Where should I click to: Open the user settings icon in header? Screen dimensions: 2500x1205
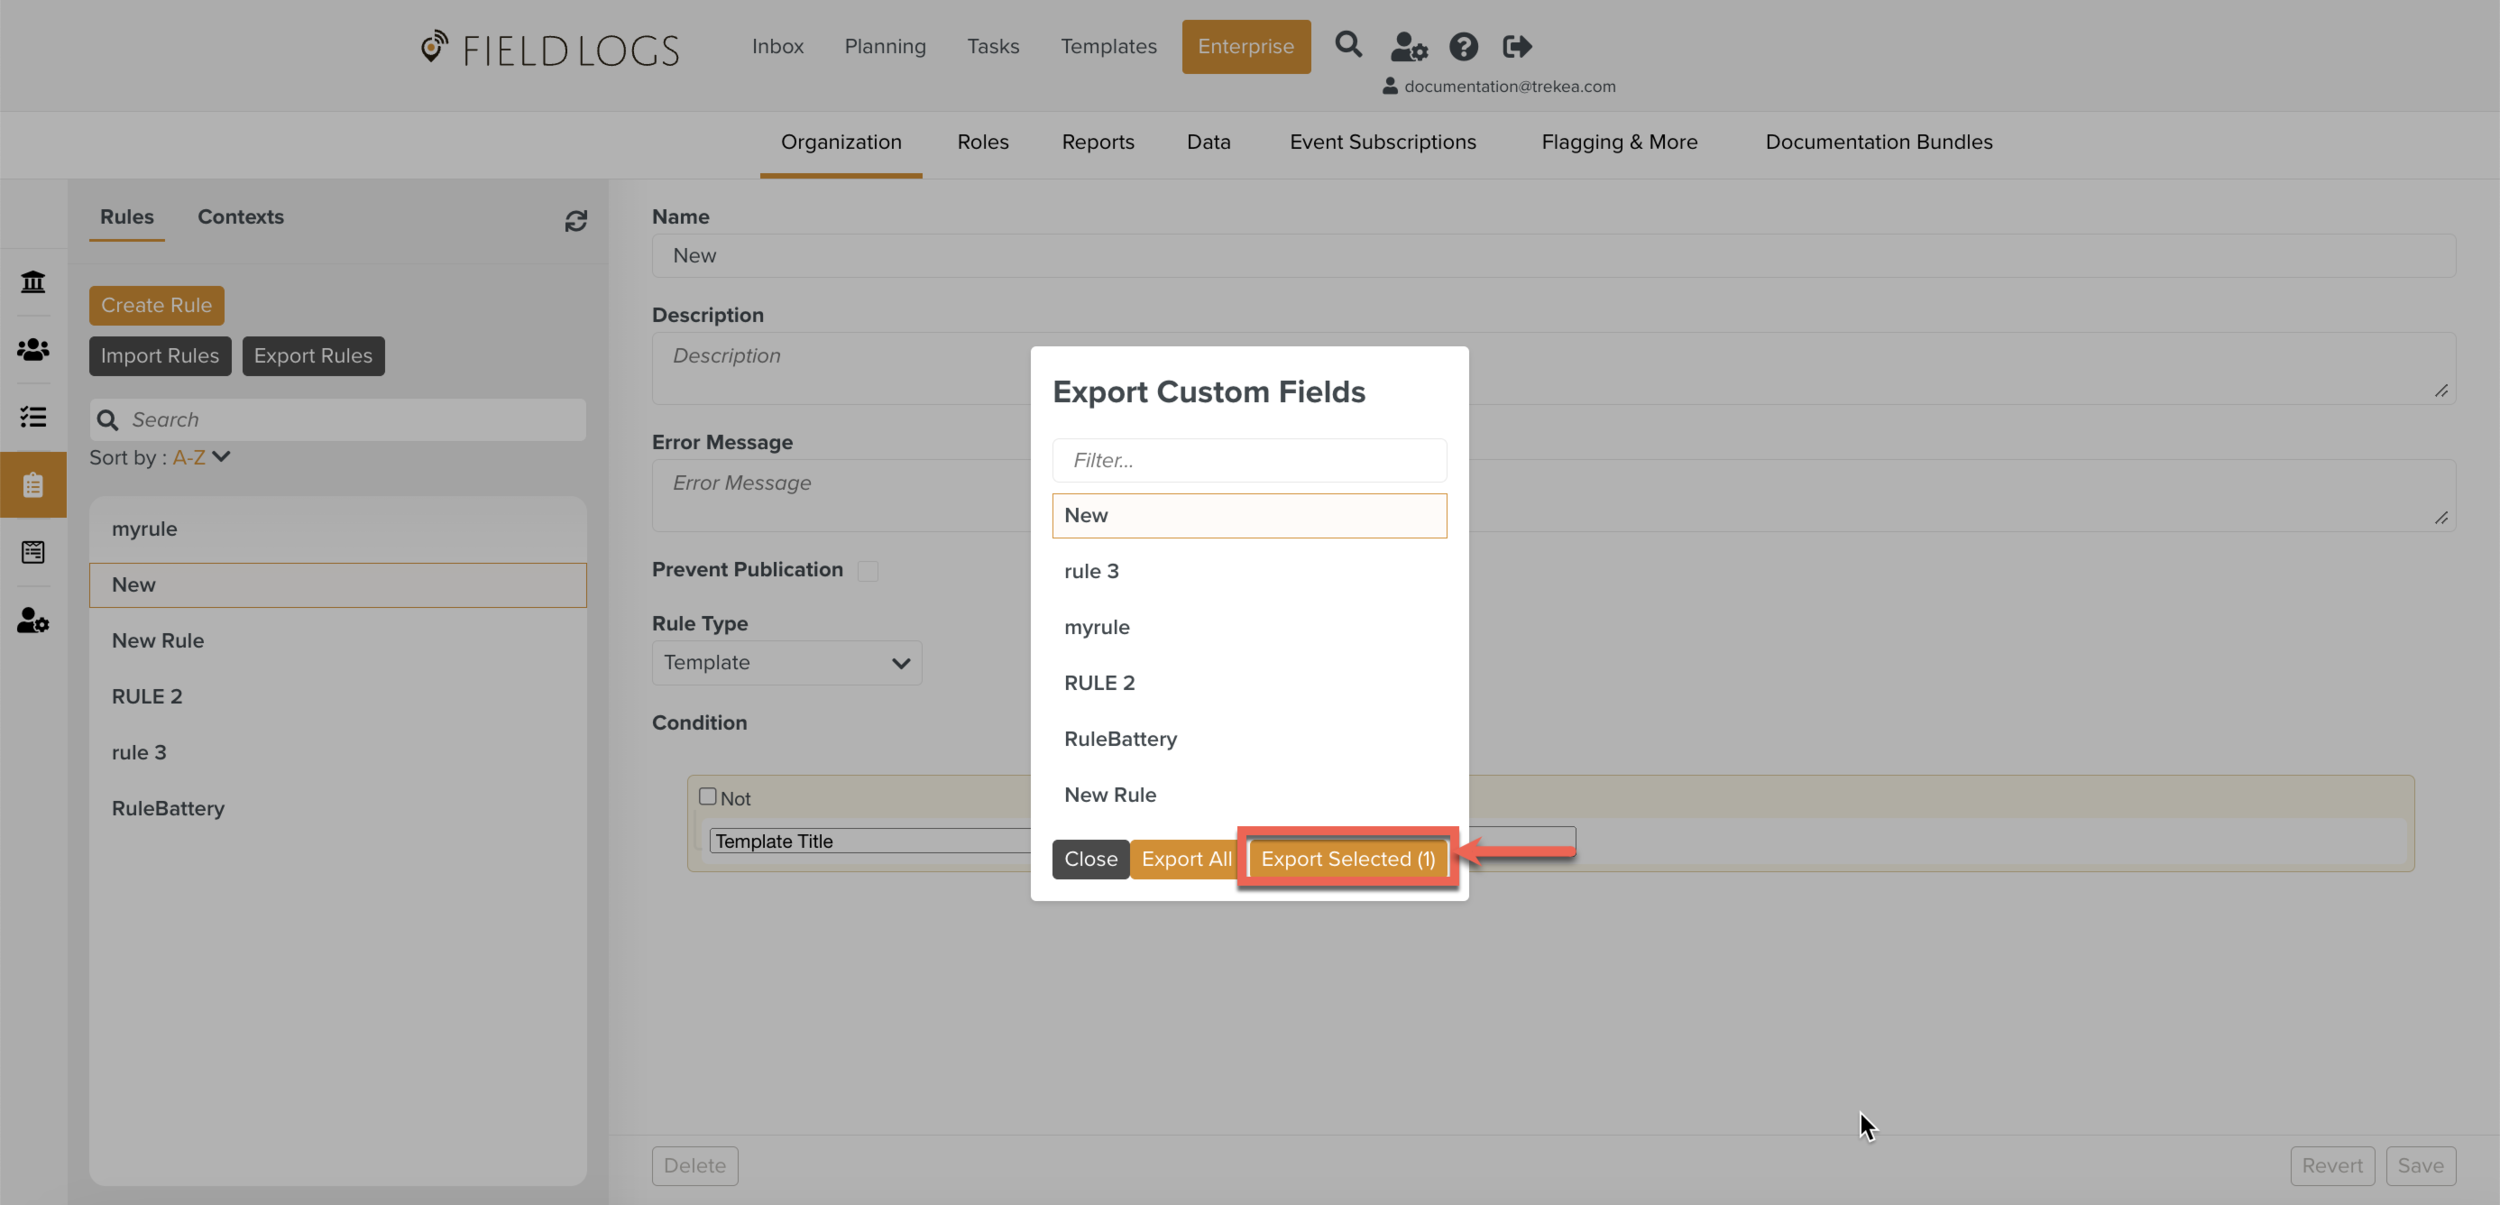click(1408, 47)
